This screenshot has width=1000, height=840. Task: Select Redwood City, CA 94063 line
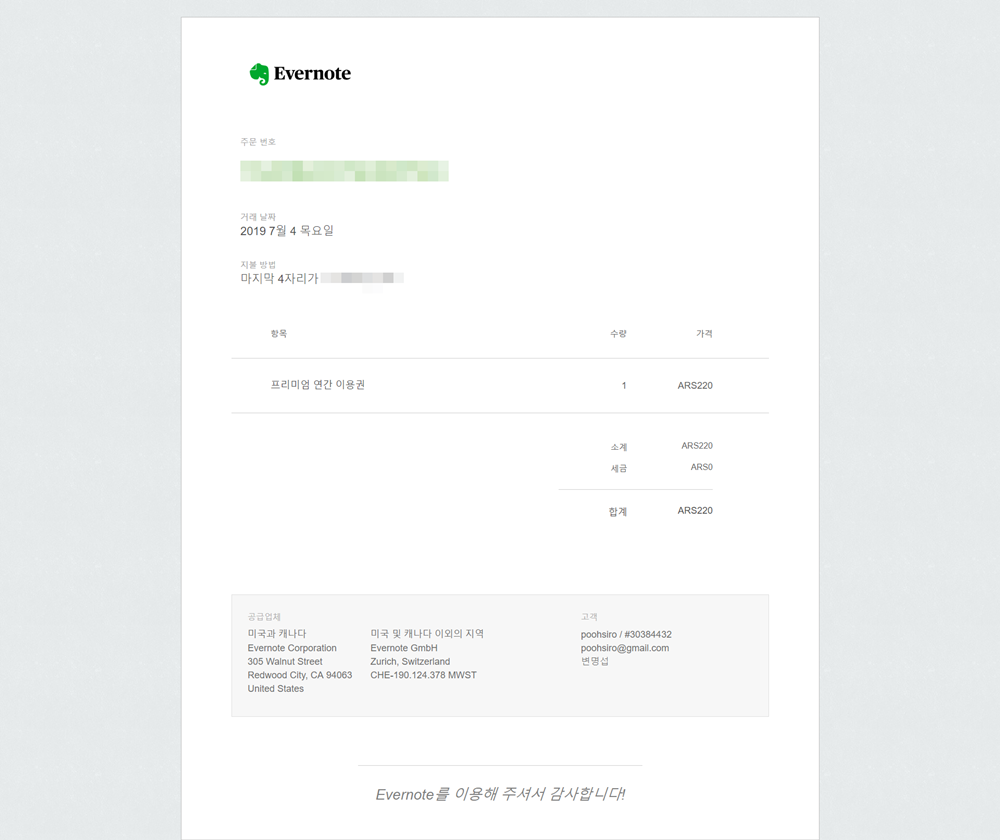click(x=300, y=675)
